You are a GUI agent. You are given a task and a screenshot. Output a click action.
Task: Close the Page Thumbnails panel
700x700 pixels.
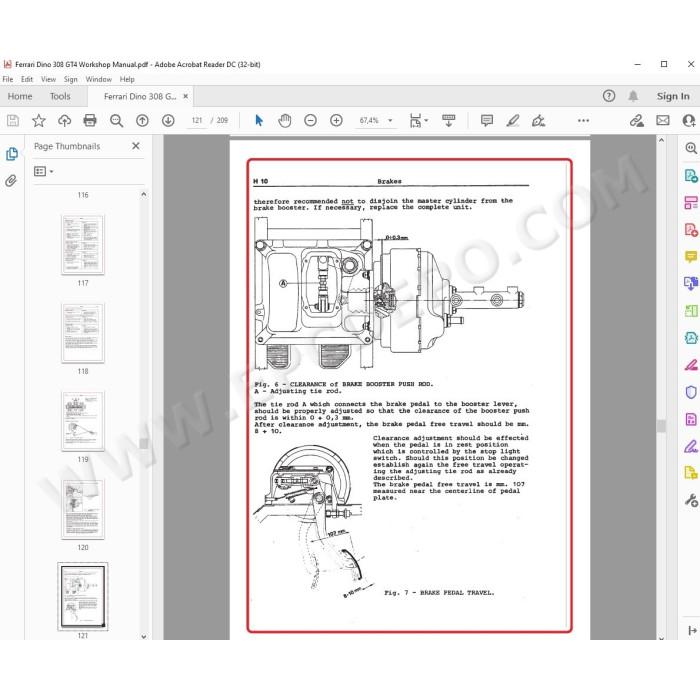click(x=136, y=146)
